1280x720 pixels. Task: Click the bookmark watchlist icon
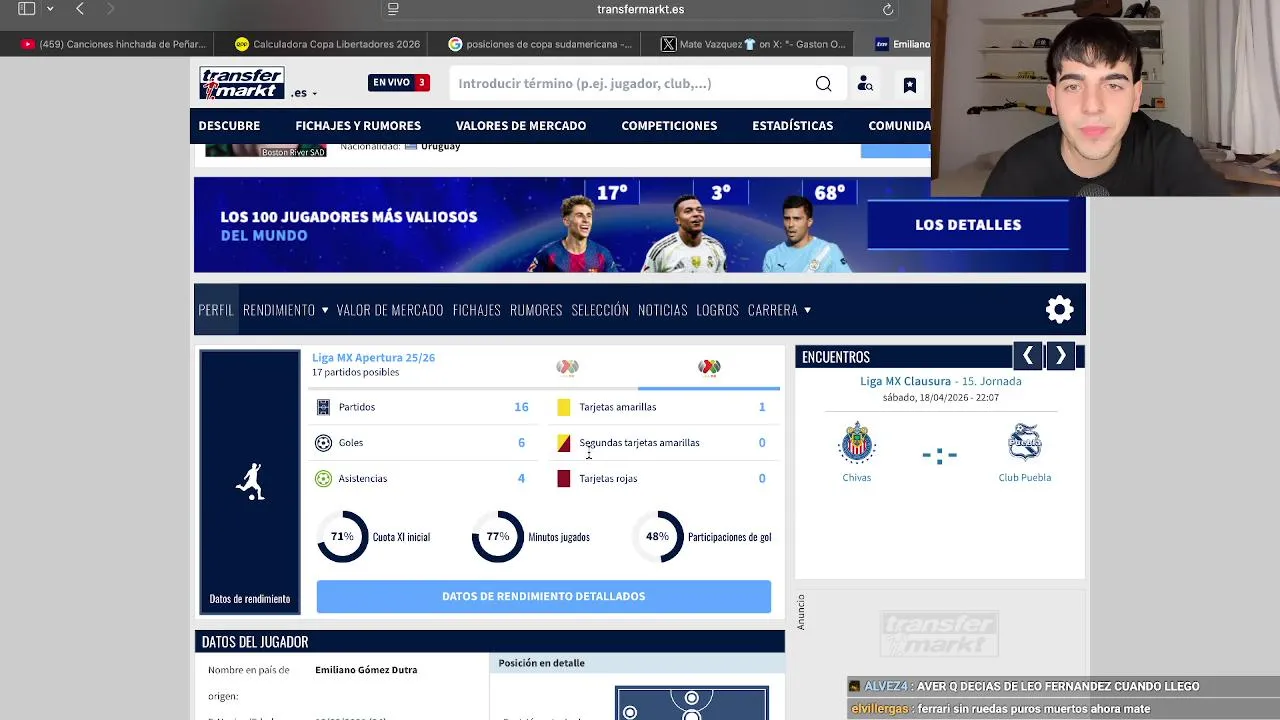coord(909,85)
